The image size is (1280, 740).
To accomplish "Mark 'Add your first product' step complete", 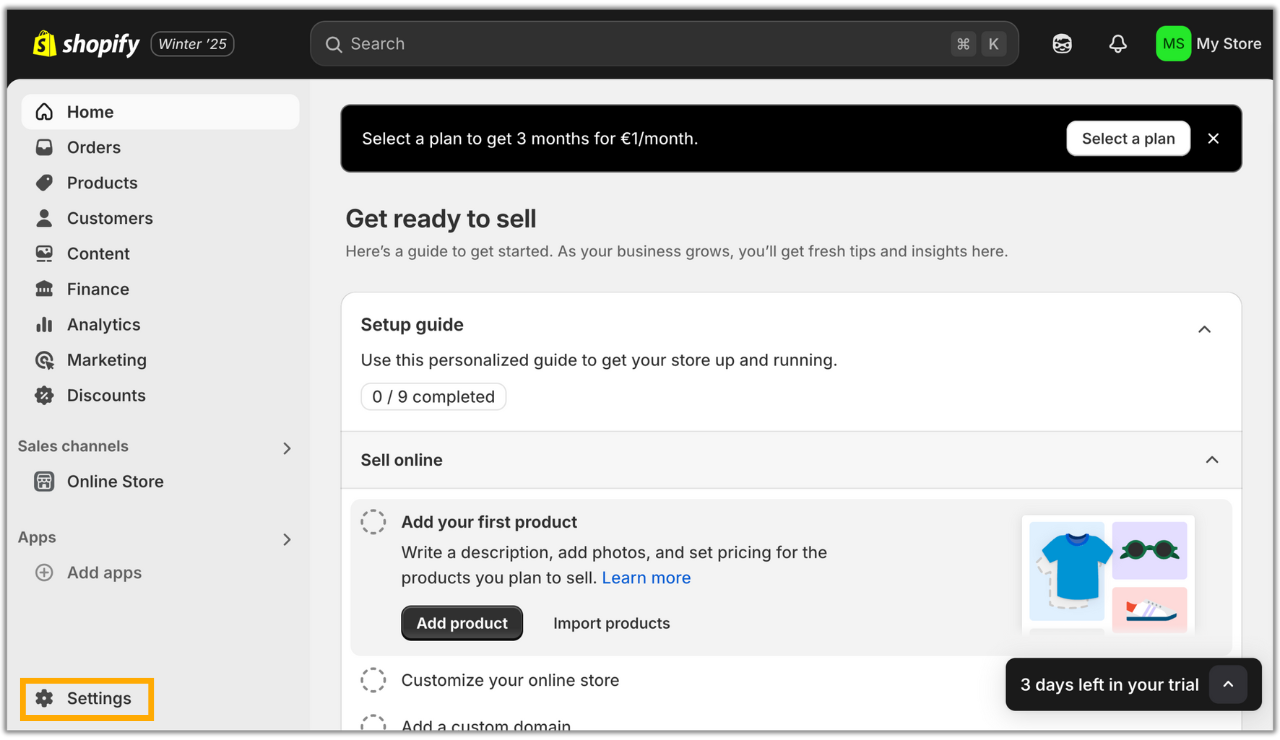I will click(373, 522).
